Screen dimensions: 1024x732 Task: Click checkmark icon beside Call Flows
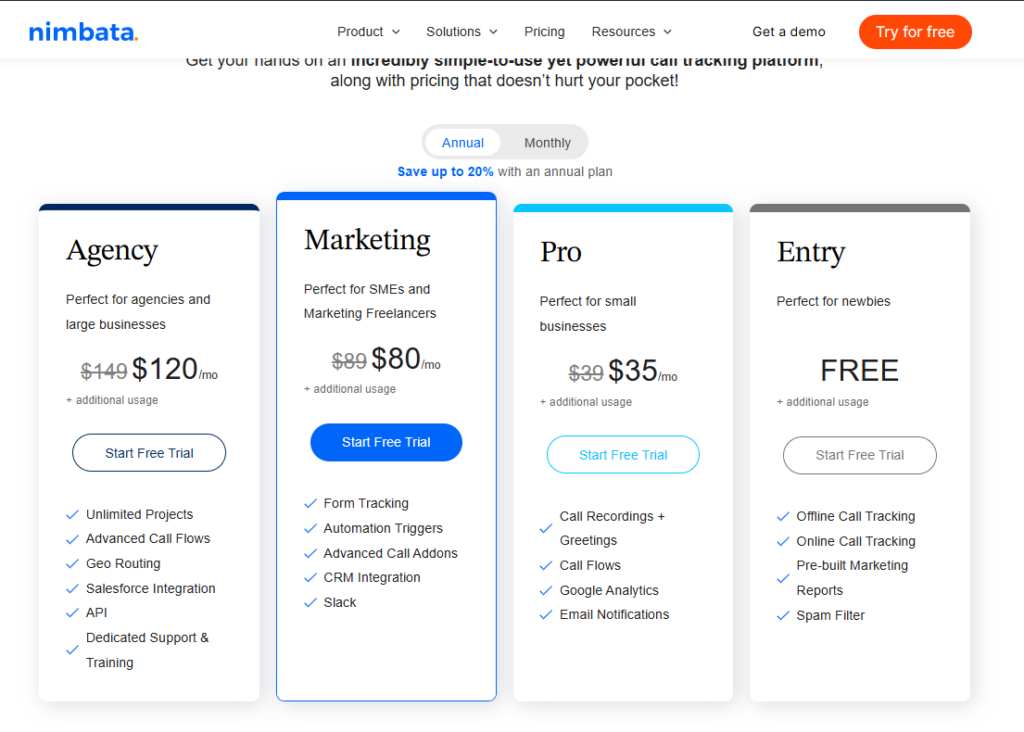(x=546, y=566)
